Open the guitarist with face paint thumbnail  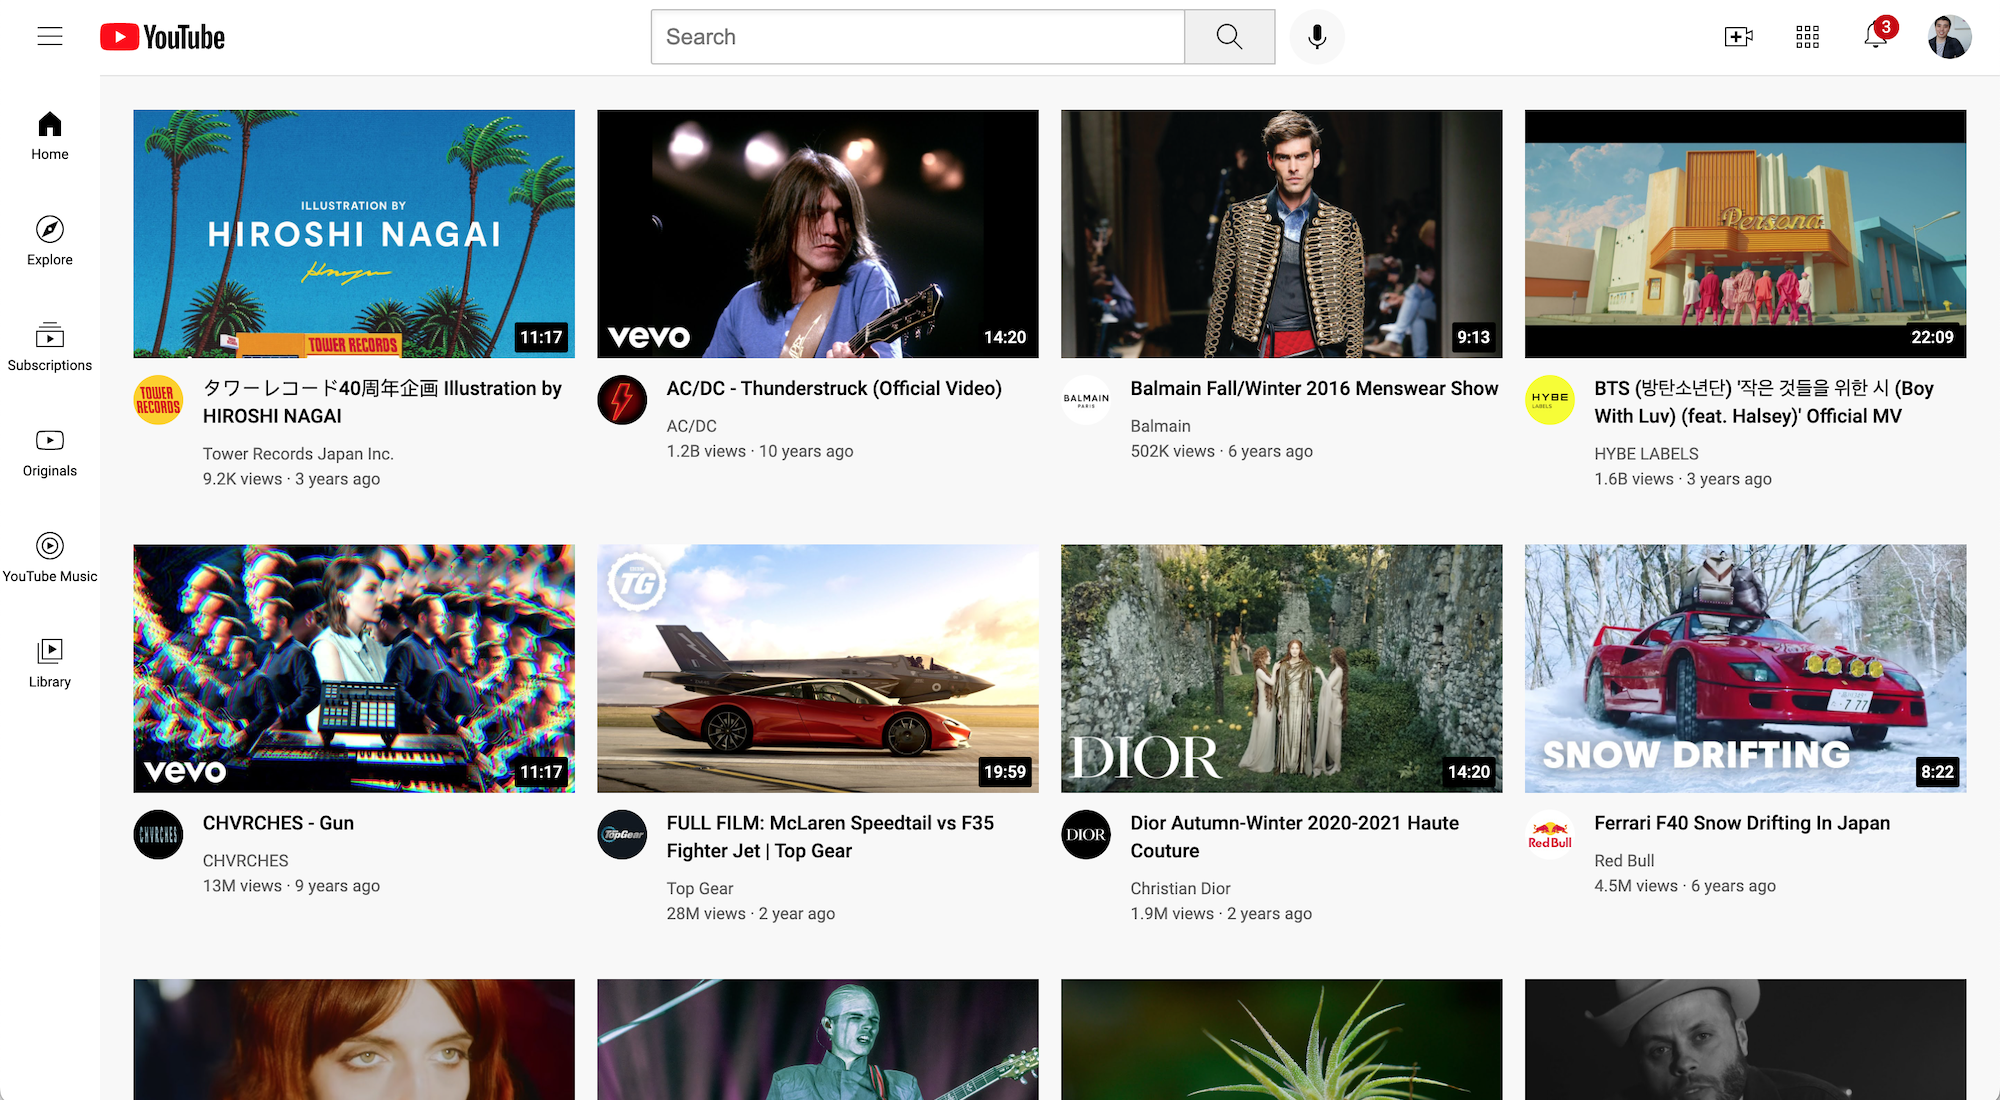point(818,1040)
